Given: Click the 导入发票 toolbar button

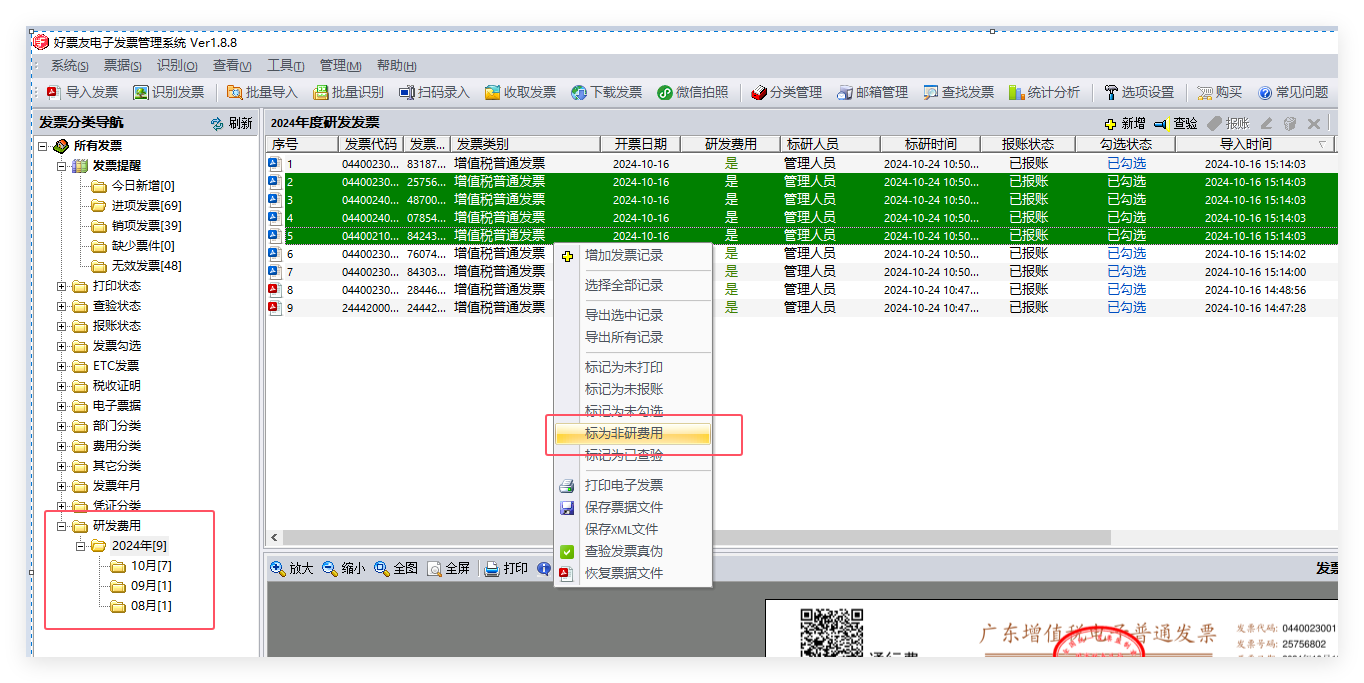Looking at the screenshot, I should (x=82, y=92).
